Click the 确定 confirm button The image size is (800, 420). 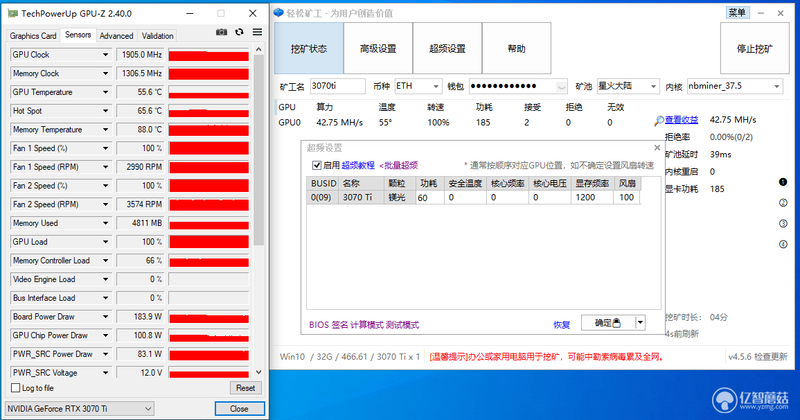click(608, 323)
